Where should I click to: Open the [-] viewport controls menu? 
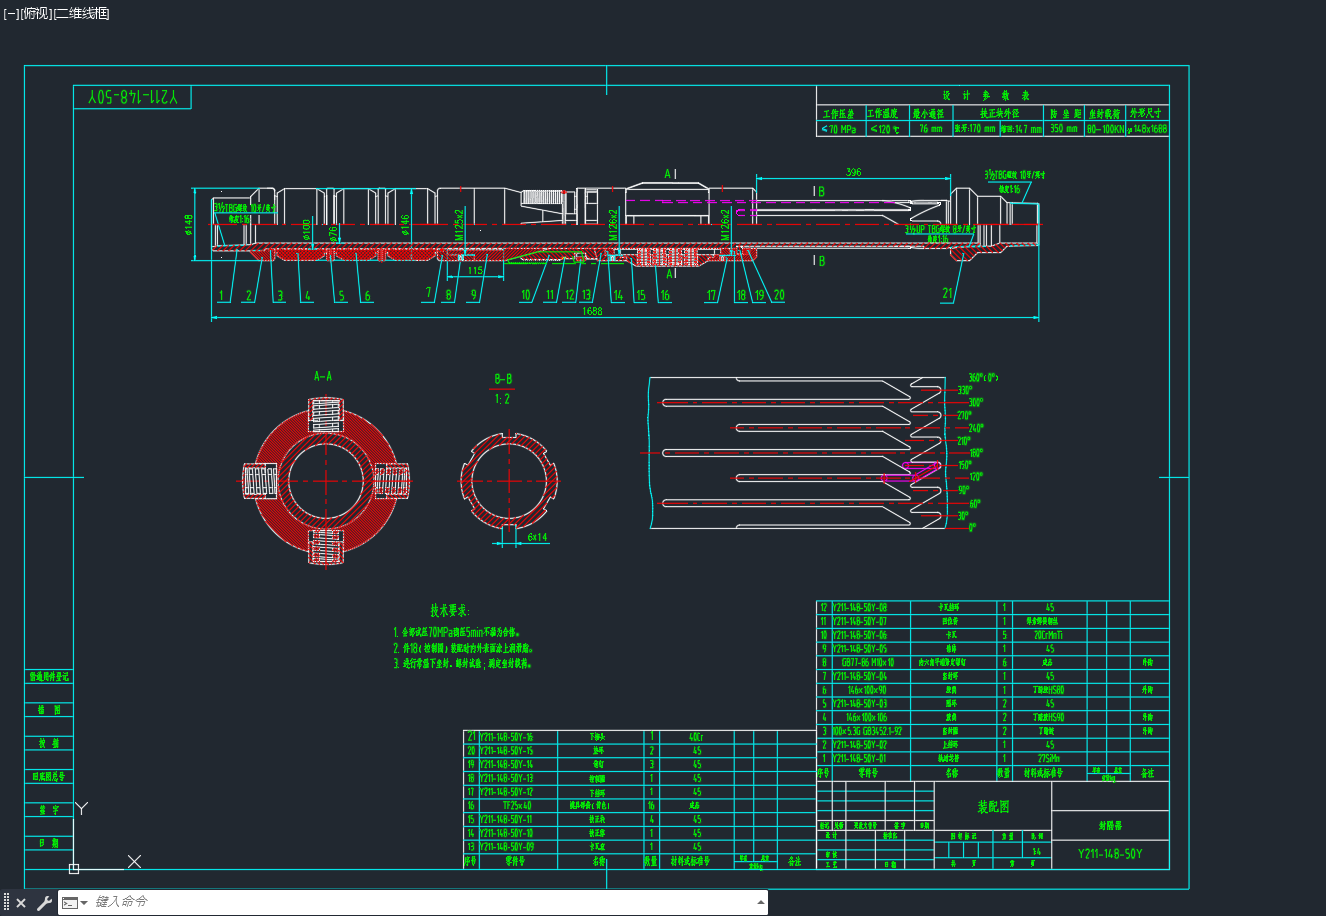point(11,13)
